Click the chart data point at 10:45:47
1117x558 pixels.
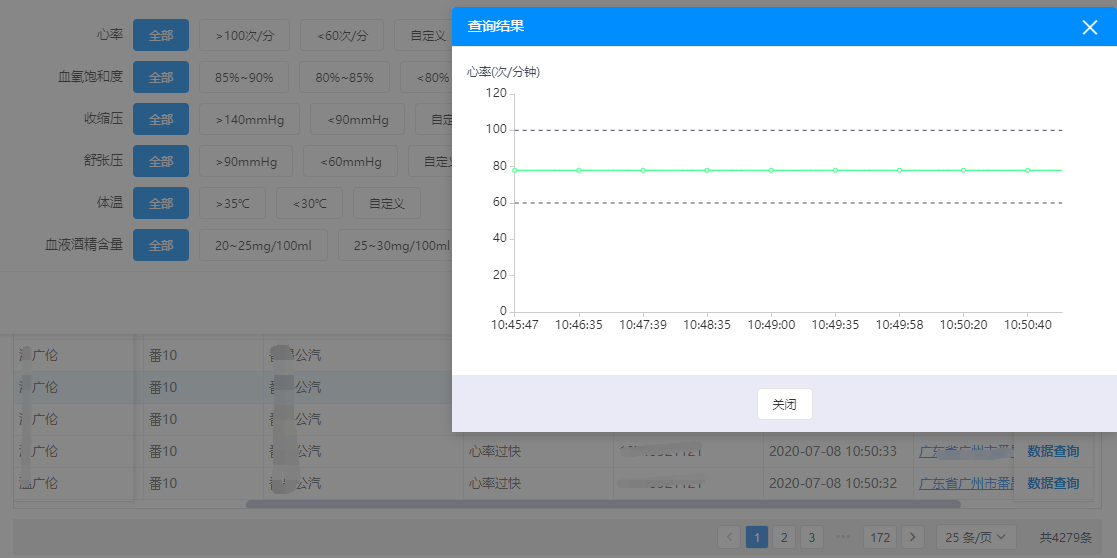coord(514,170)
